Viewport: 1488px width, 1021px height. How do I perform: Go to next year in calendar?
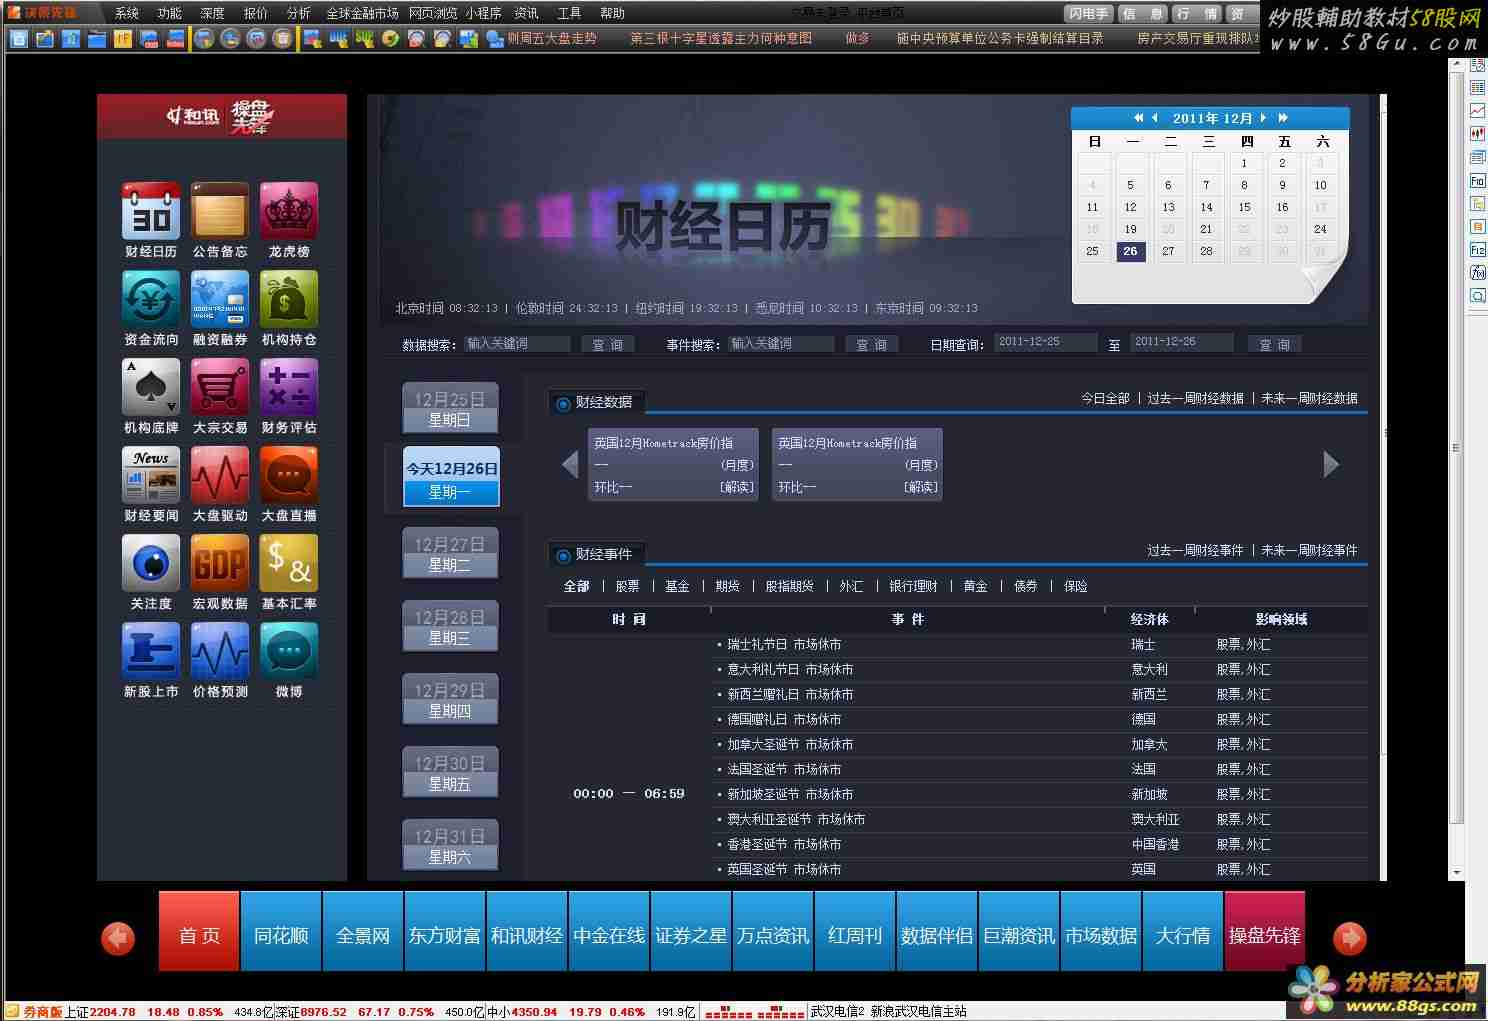click(1283, 118)
